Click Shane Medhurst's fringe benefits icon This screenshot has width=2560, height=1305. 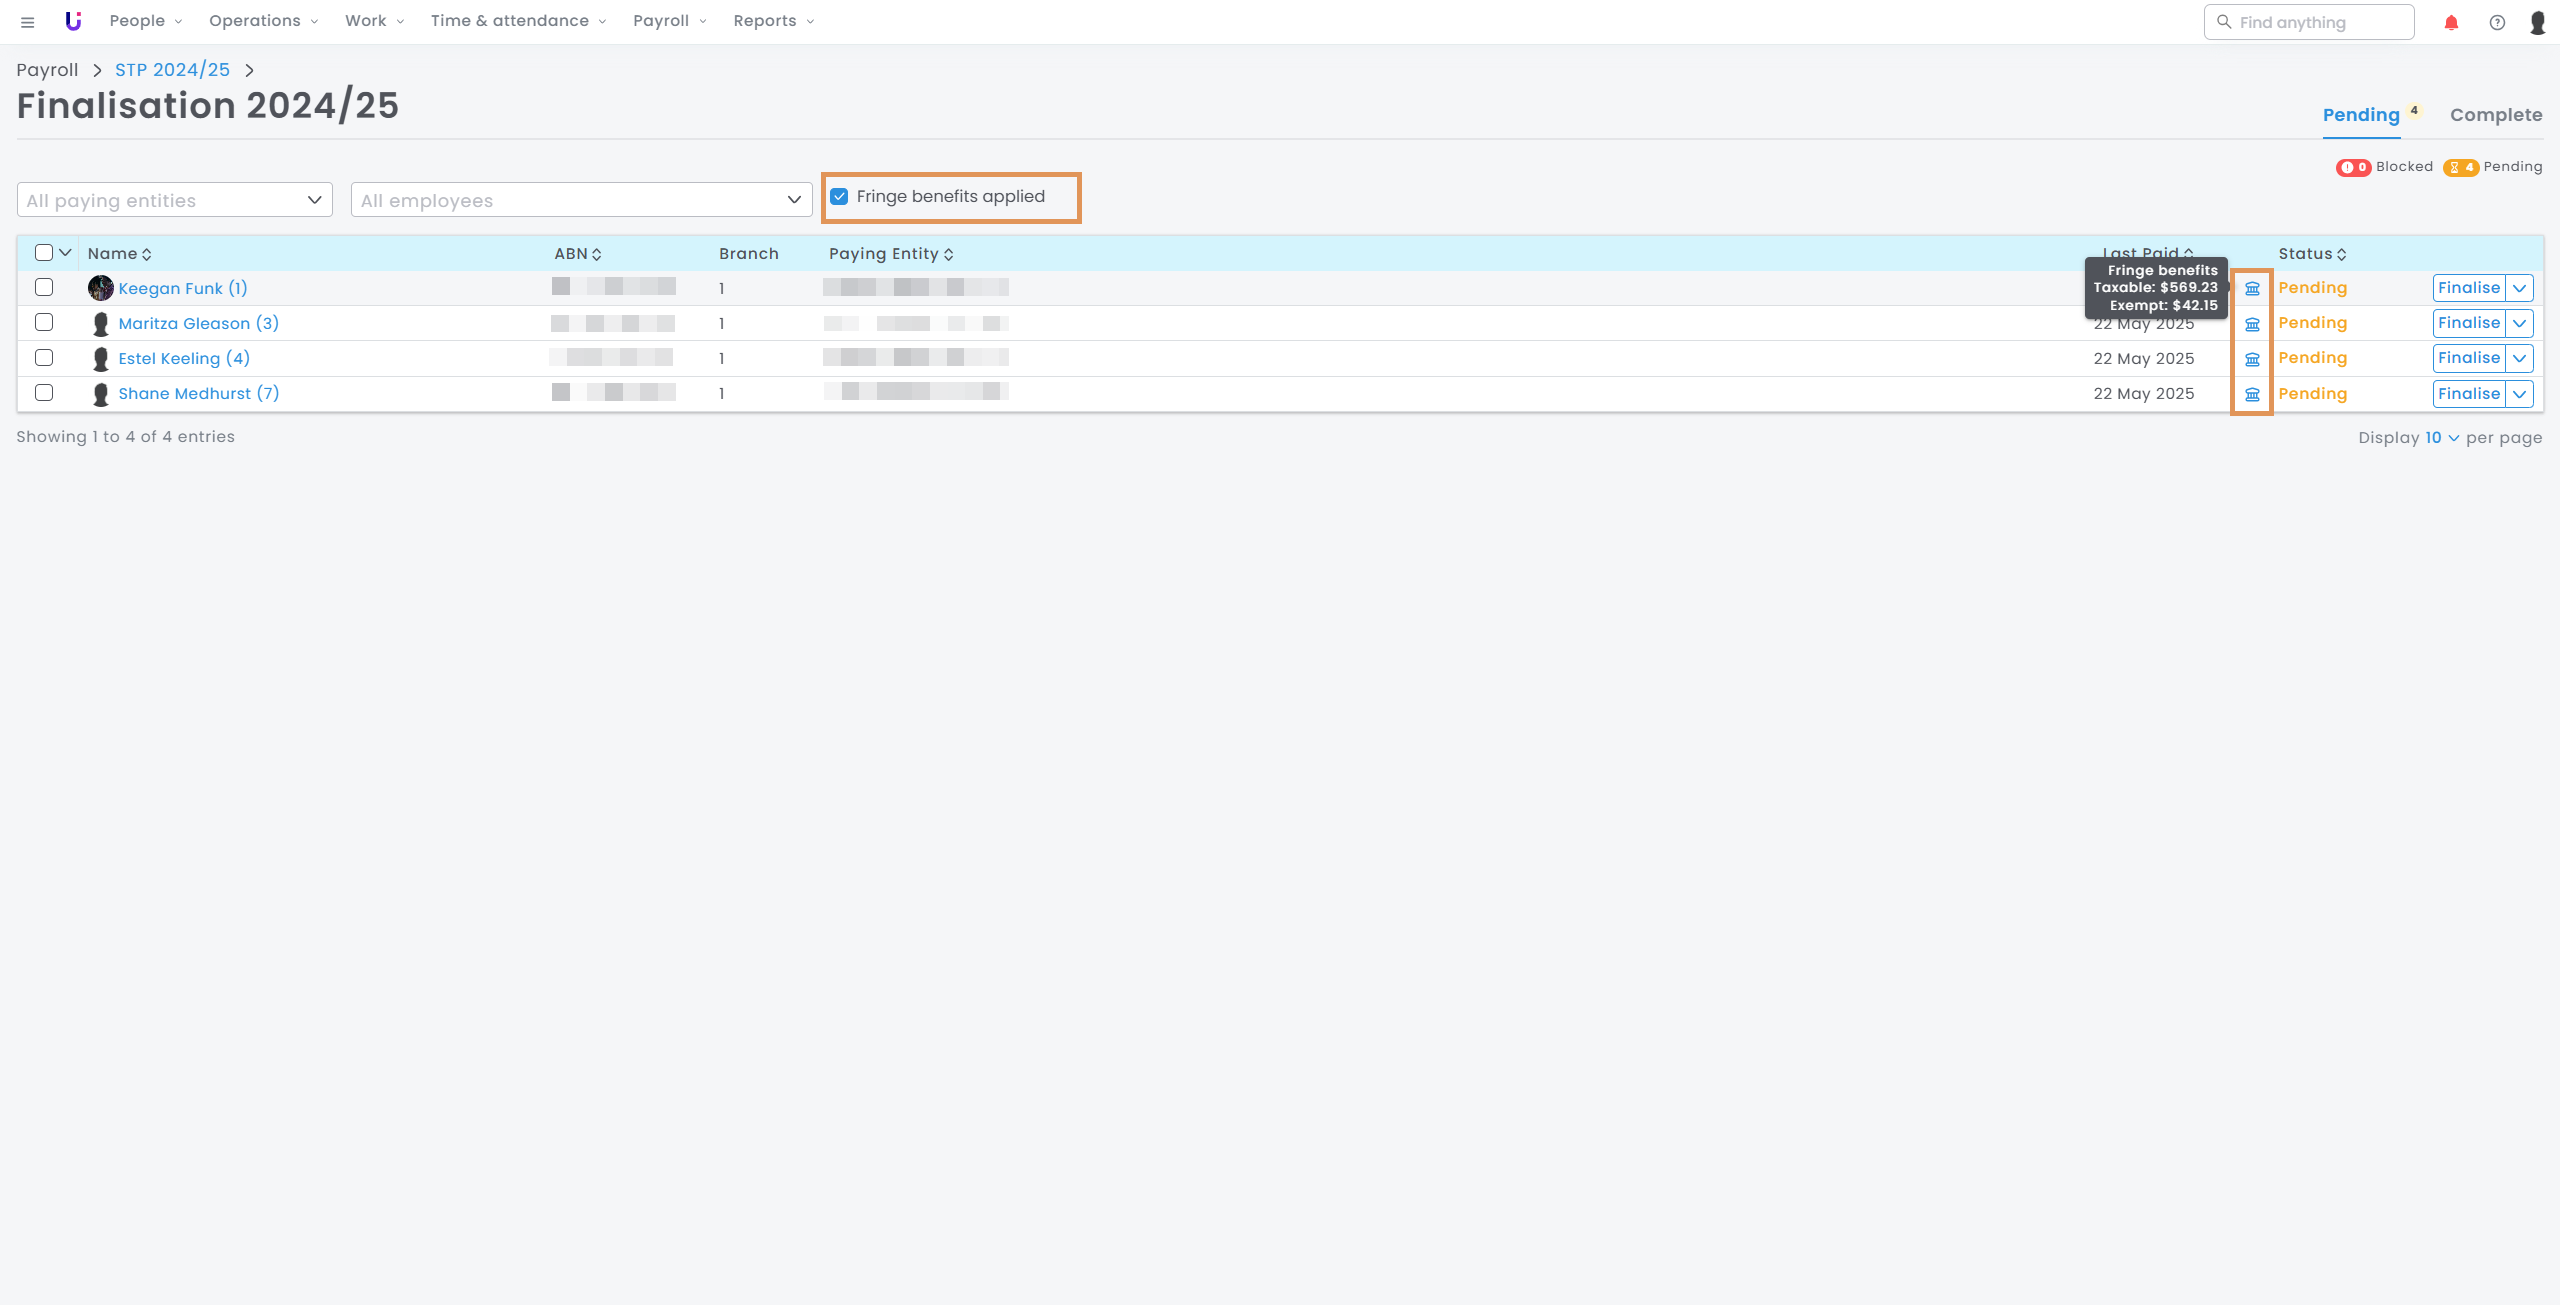point(2252,394)
